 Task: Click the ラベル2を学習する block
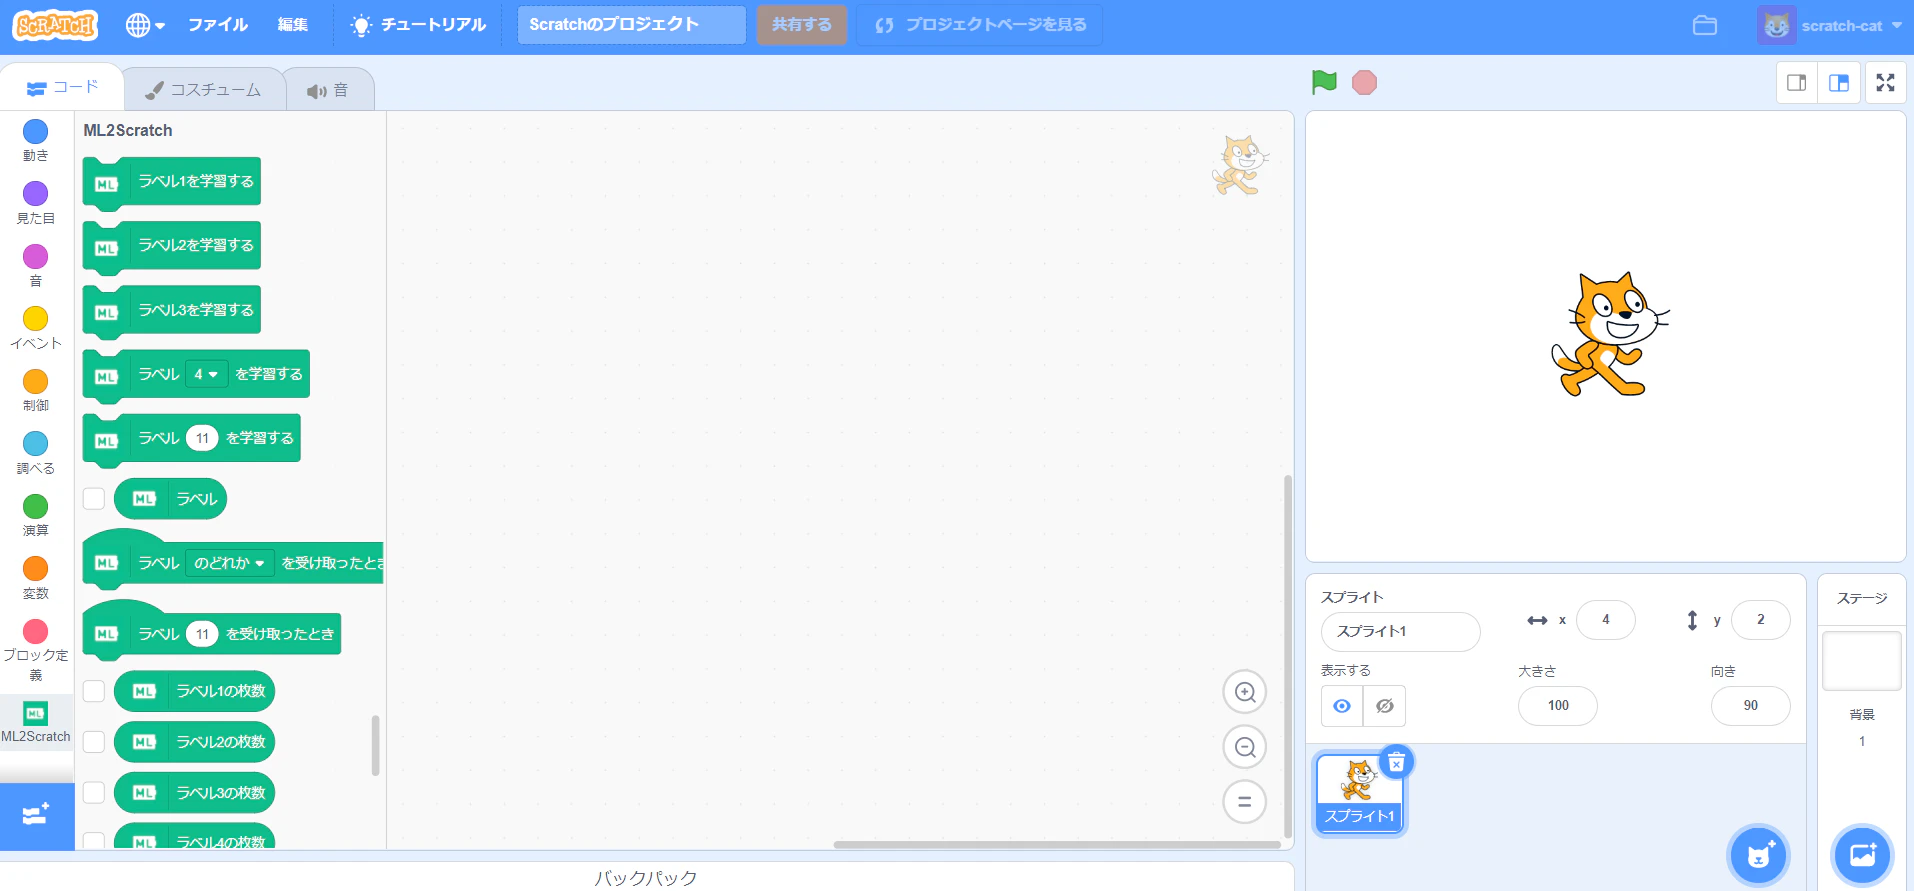(x=172, y=247)
